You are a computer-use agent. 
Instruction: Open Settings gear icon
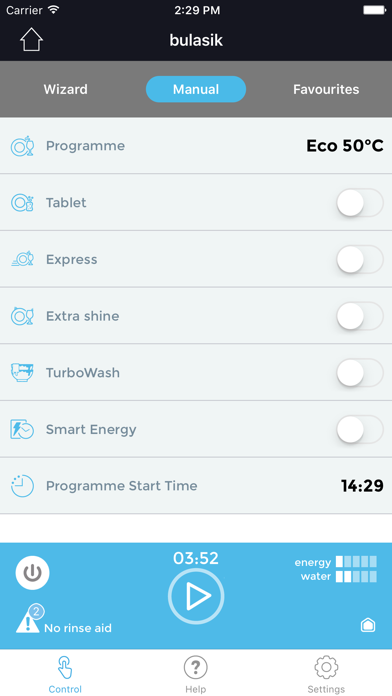(326, 667)
